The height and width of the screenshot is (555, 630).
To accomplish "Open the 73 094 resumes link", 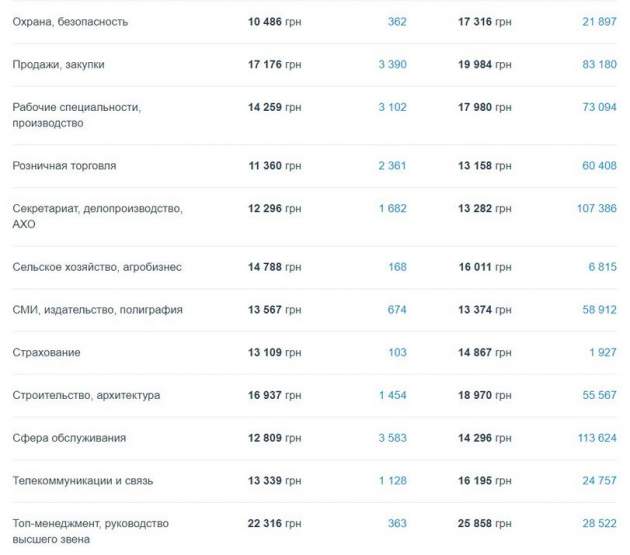I will click(x=599, y=107).
